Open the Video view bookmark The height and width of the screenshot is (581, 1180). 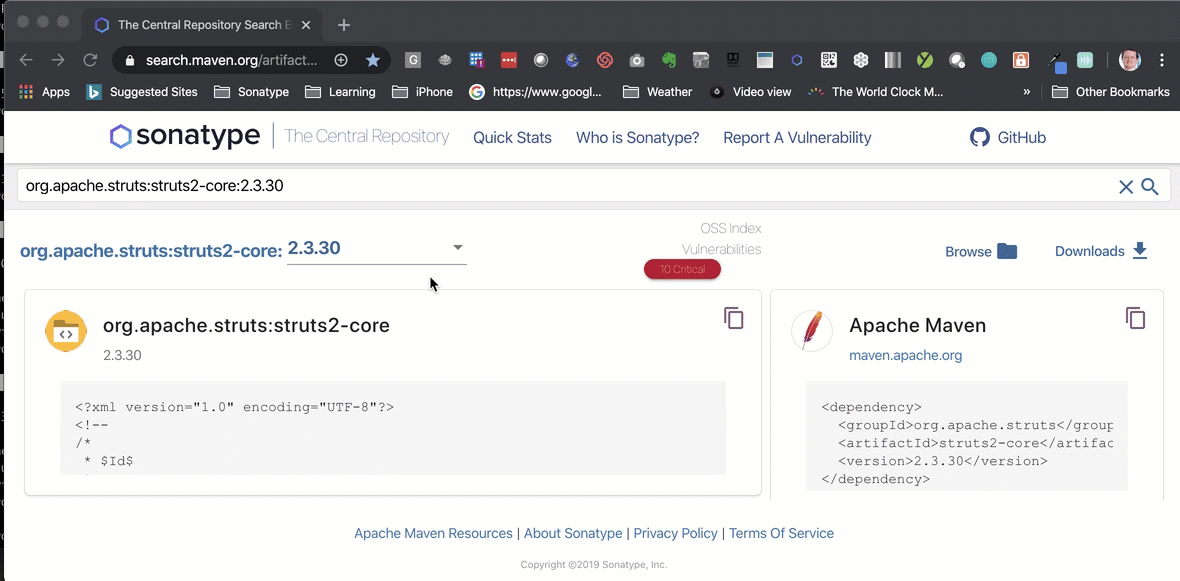751,92
